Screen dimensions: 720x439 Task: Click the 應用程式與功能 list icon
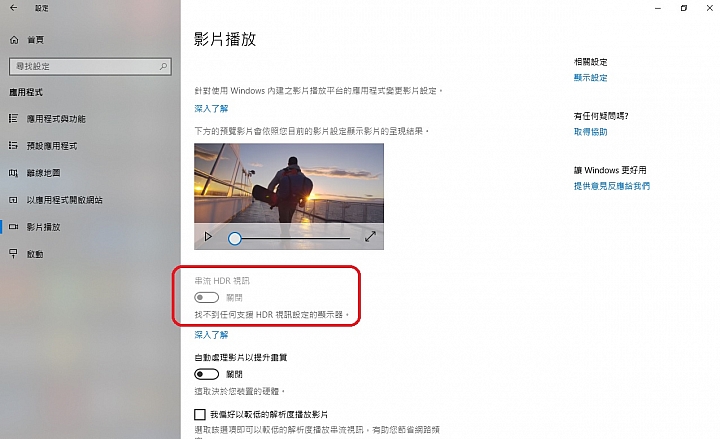[13, 118]
